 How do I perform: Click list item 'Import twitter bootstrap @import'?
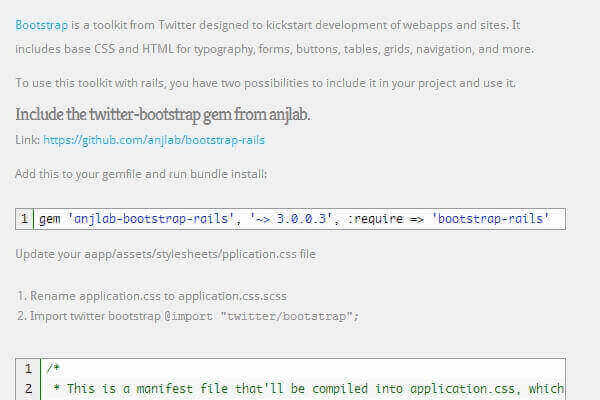(x=194, y=316)
